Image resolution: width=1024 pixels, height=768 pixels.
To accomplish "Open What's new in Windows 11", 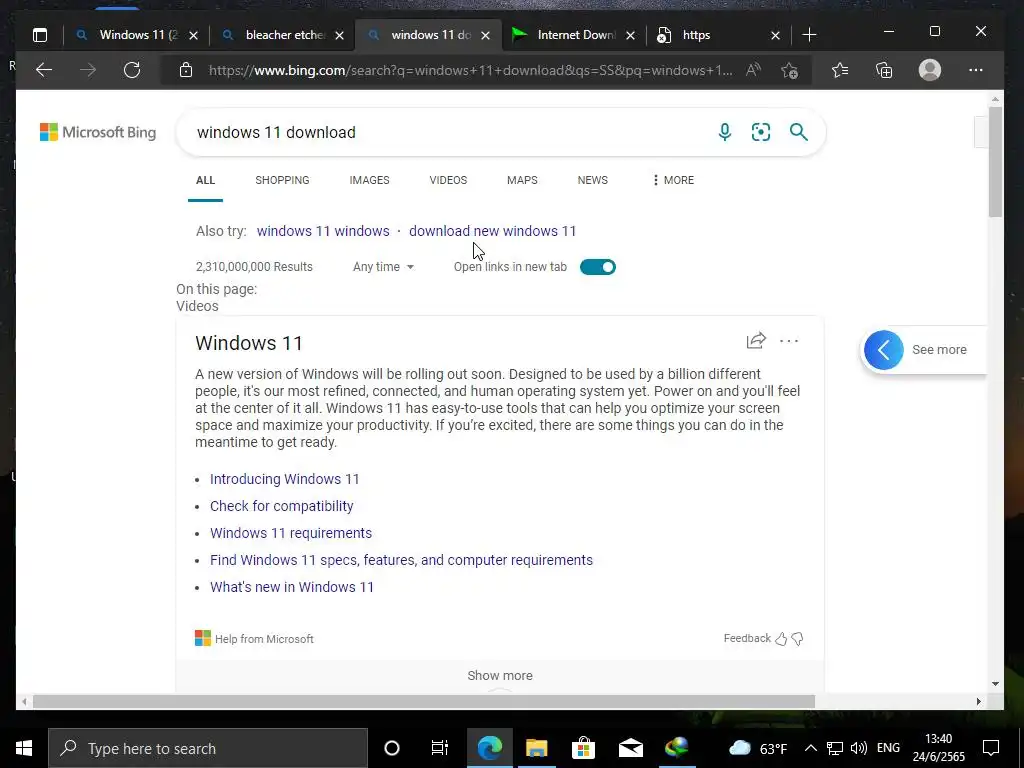I will point(292,587).
